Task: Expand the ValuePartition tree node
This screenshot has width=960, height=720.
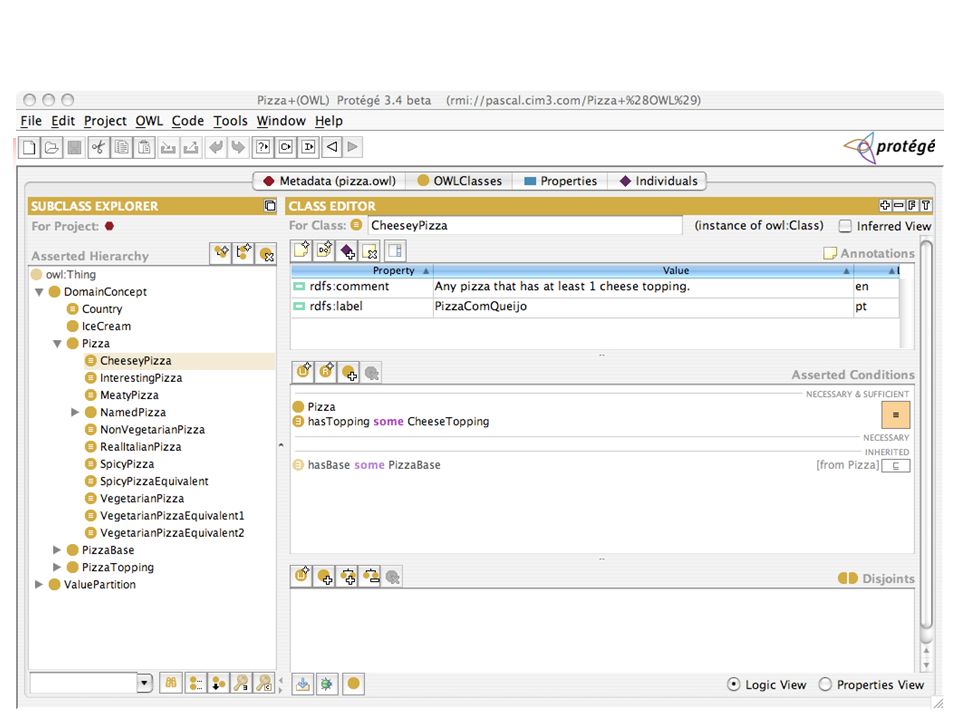Action: tap(39, 584)
